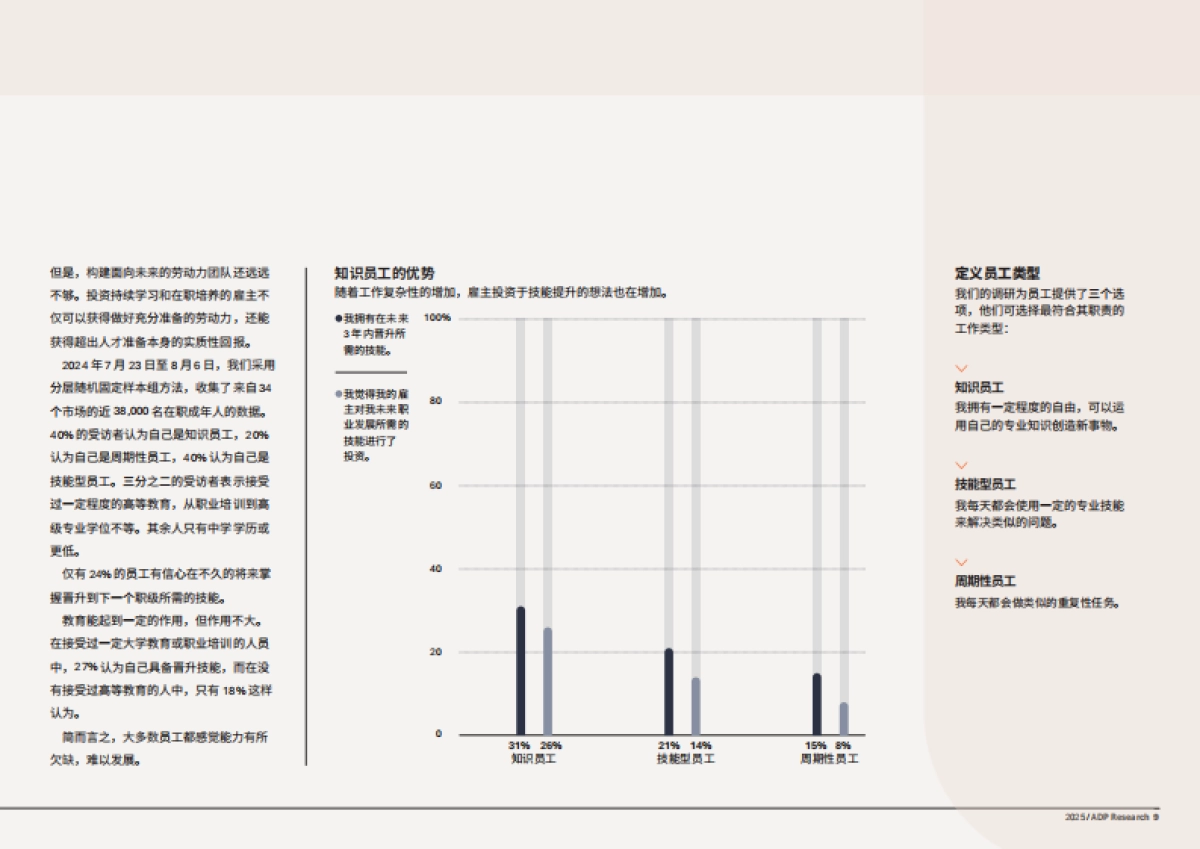Click the 26% gray bar for 知识员工
This screenshot has height=849, width=1200.
click(x=547, y=680)
